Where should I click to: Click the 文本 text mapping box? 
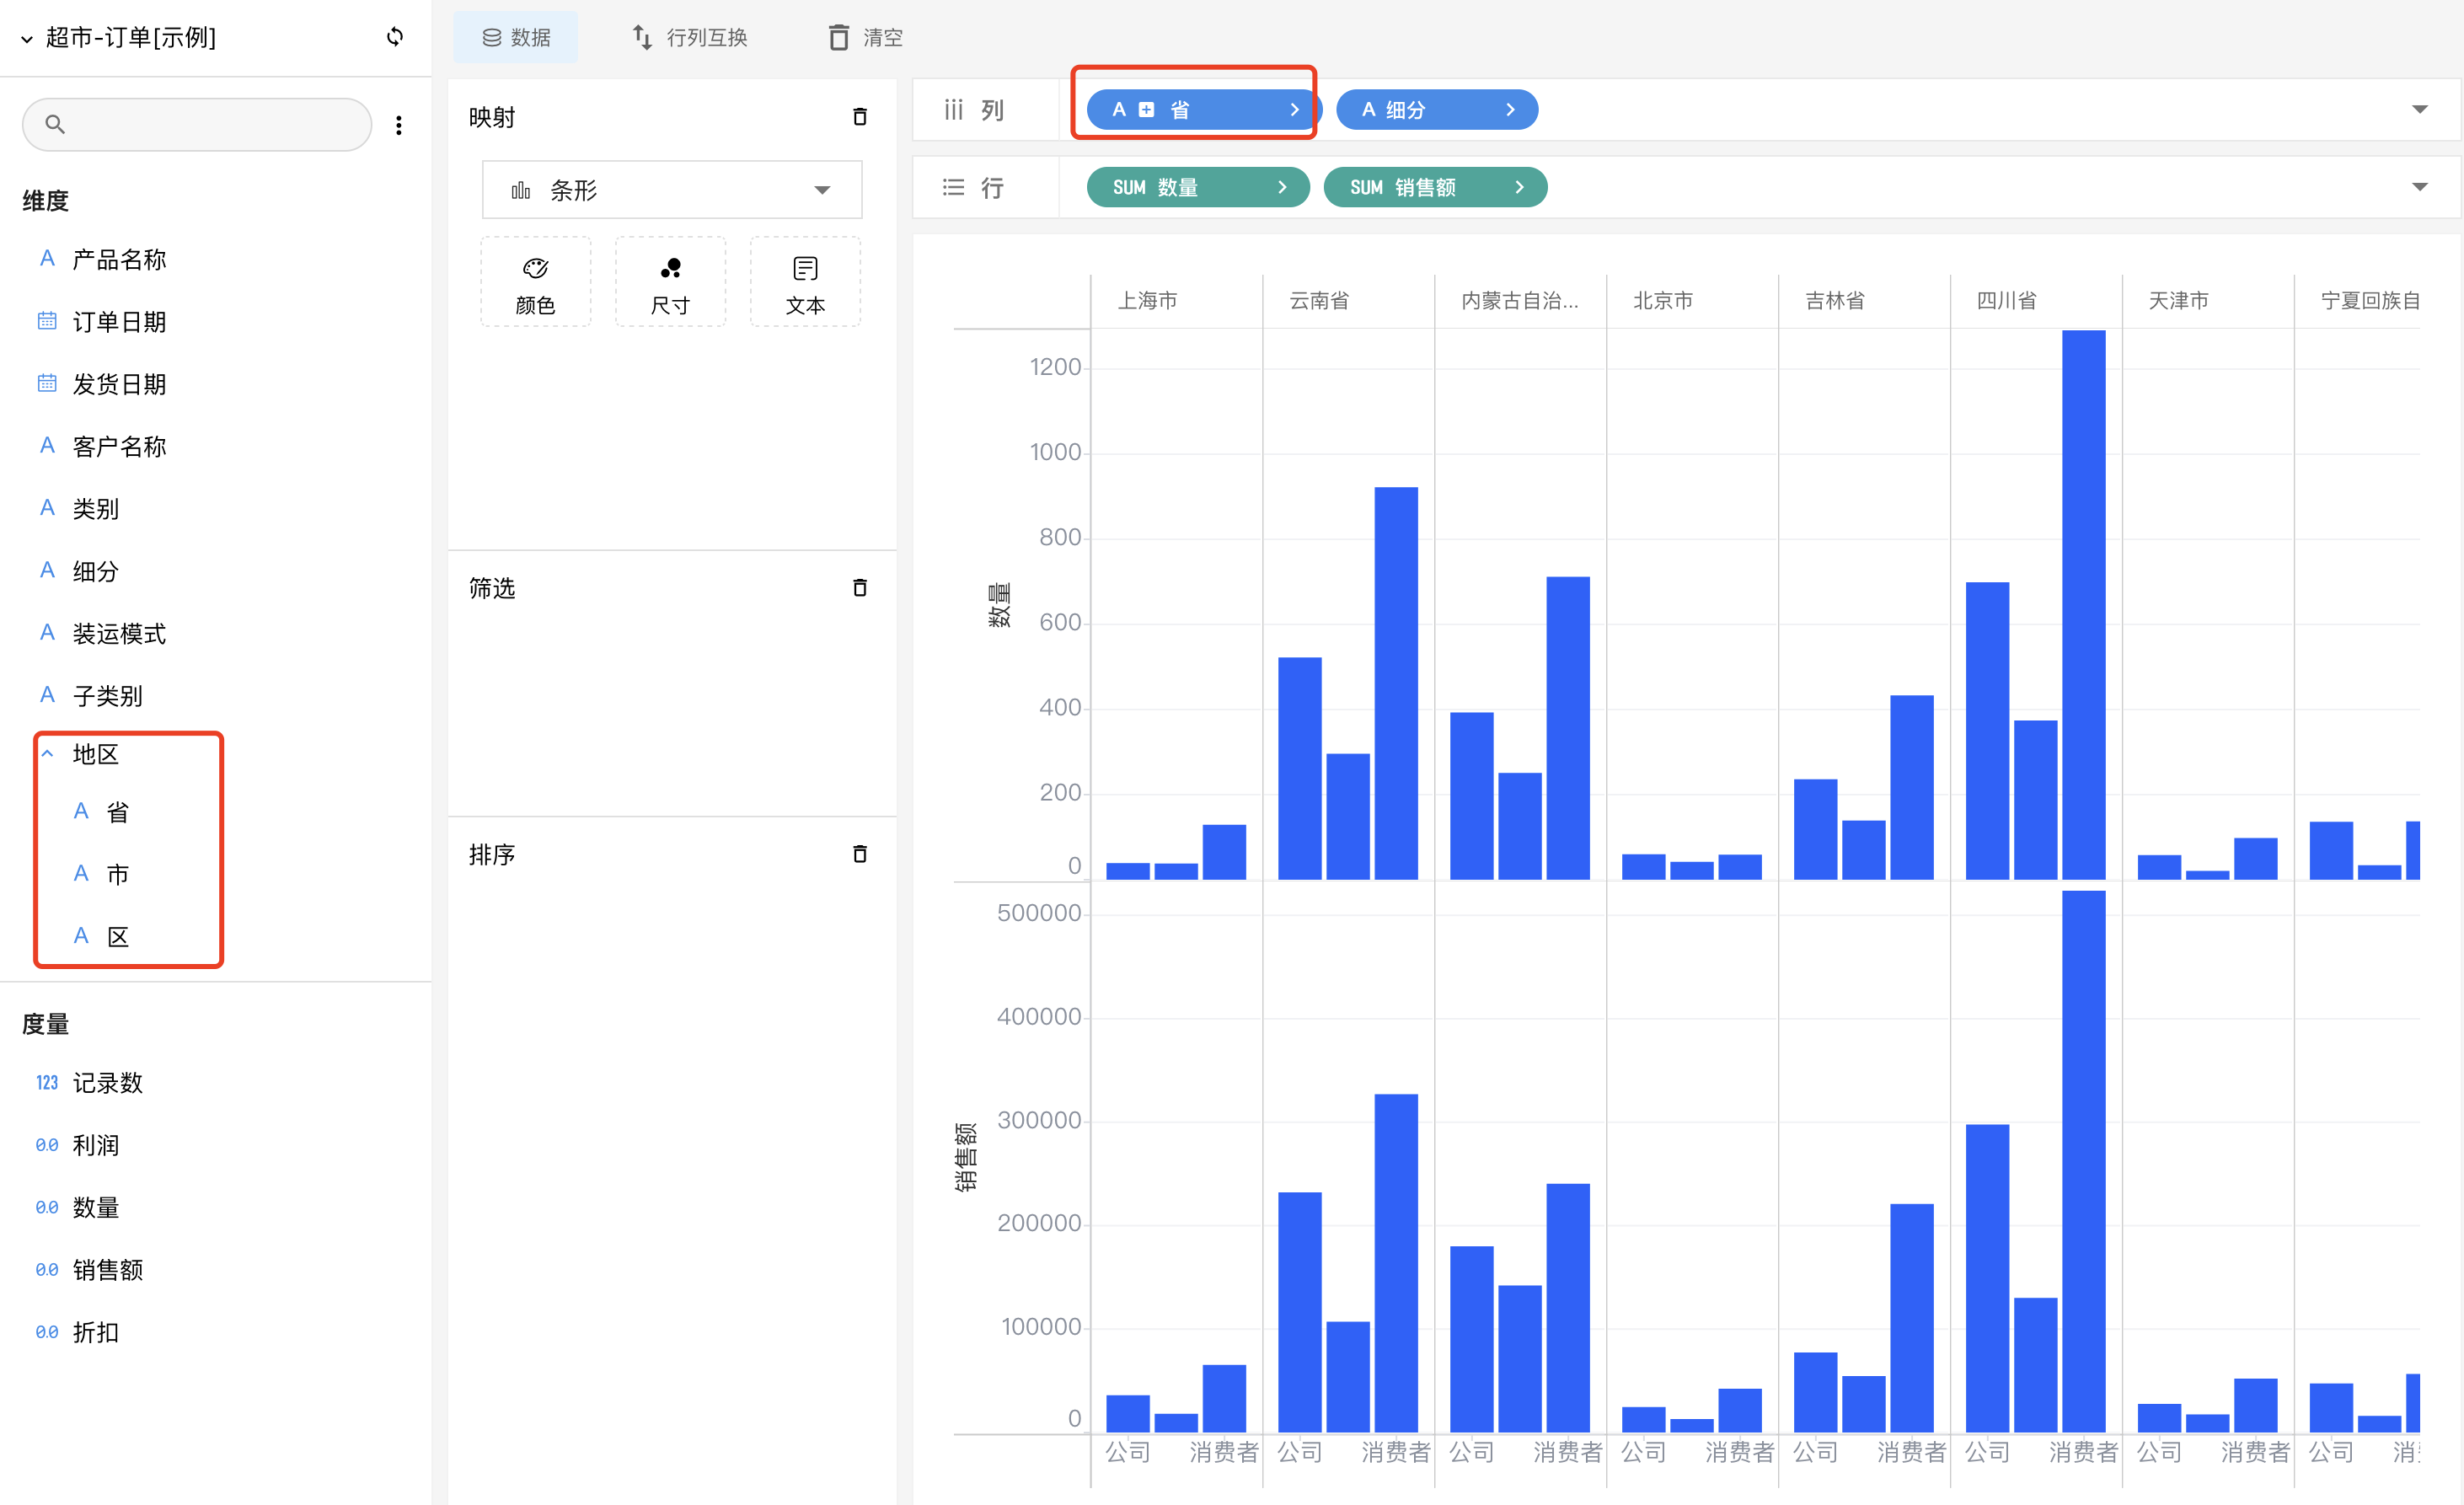(805, 282)
